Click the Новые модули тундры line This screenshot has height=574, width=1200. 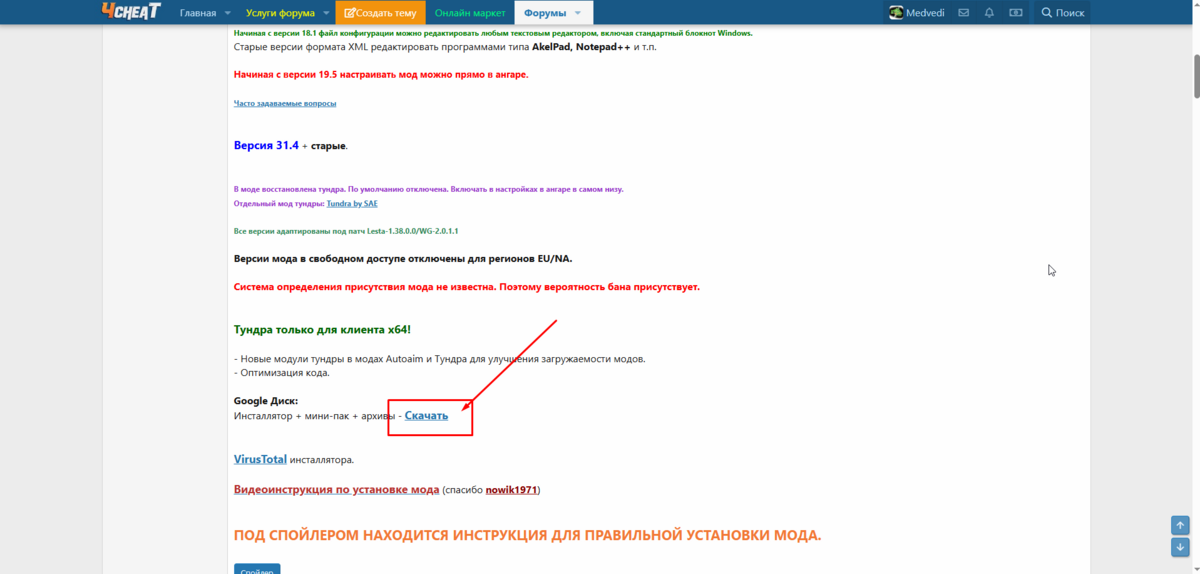coord(440,359)
